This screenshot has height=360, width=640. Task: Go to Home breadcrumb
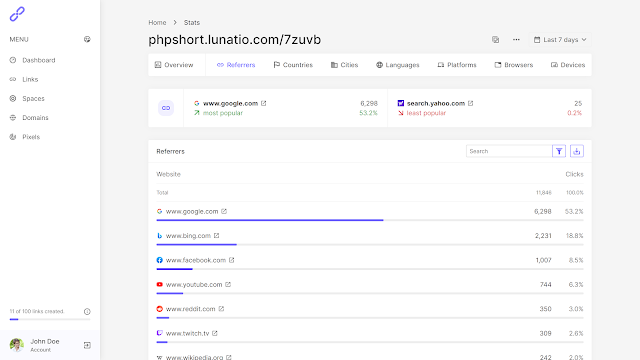point(157,22)
